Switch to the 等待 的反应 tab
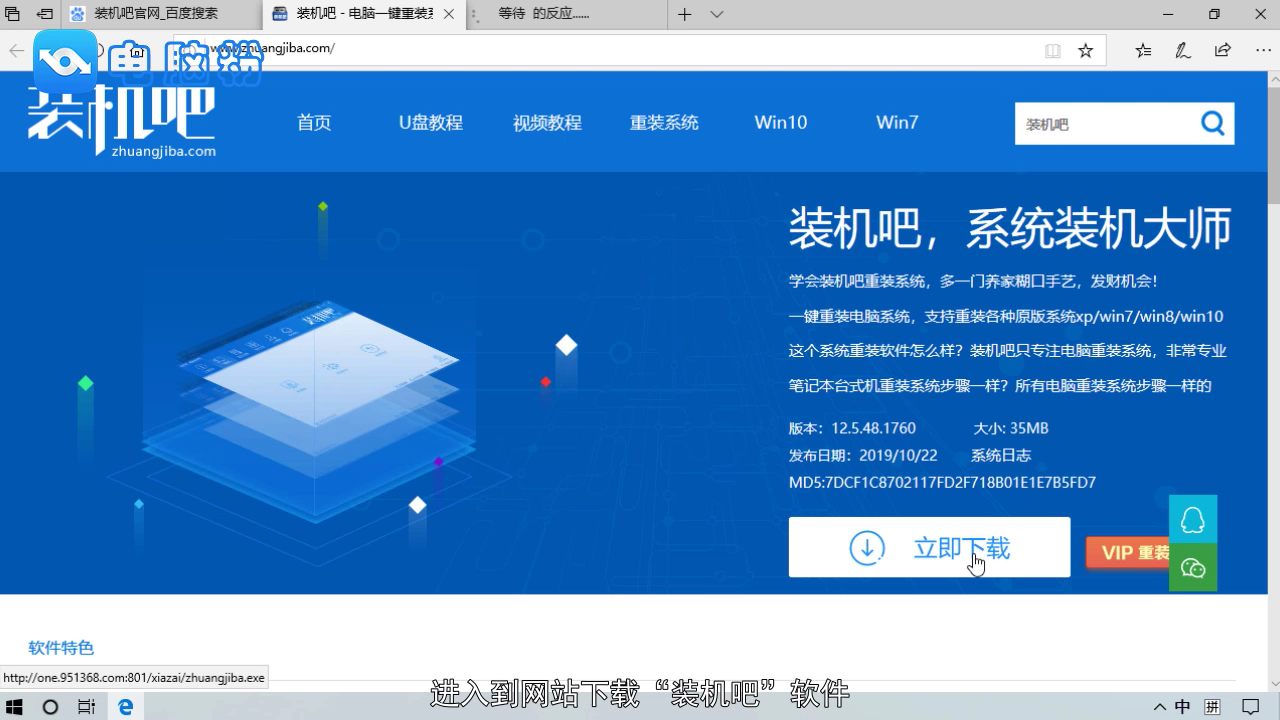Image resolution: width=1280 pixels, height=720 pixels. [565, 14]
